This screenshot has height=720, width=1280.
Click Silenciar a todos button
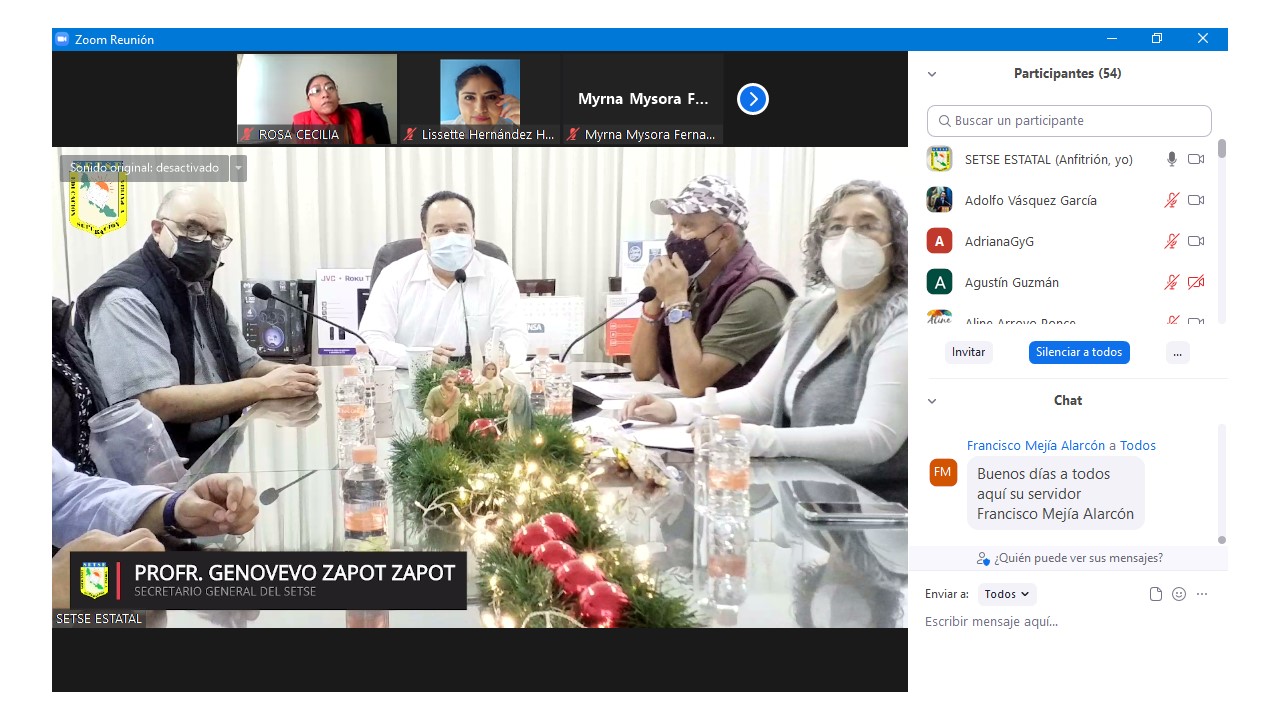pos(1079,352)
